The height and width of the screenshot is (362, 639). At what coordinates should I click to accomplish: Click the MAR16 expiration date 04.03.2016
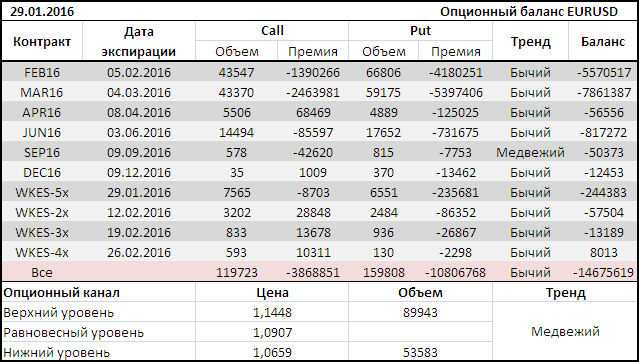point(139,93)
